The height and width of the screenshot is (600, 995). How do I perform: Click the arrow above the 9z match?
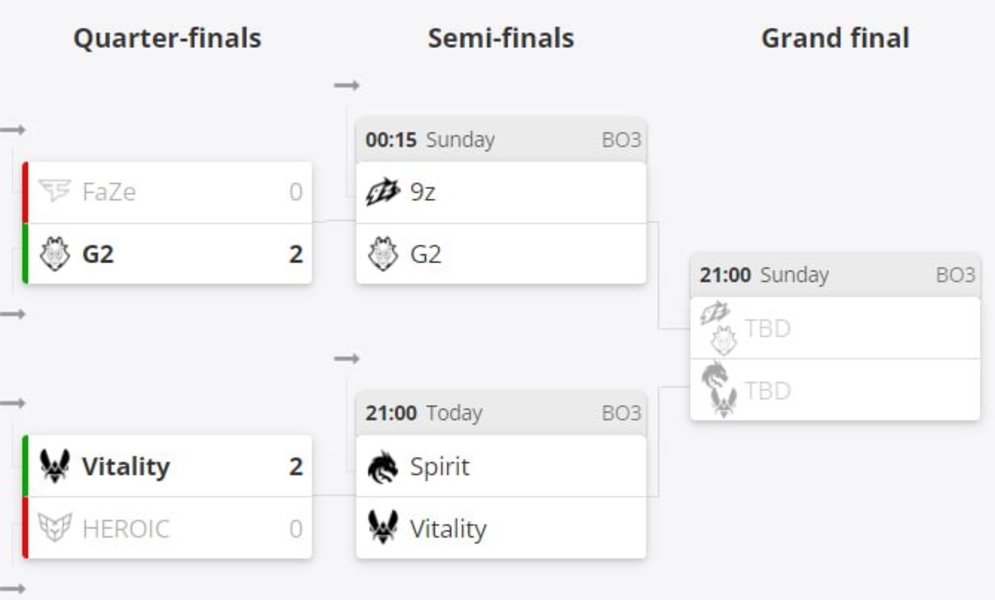click(347, 86)
